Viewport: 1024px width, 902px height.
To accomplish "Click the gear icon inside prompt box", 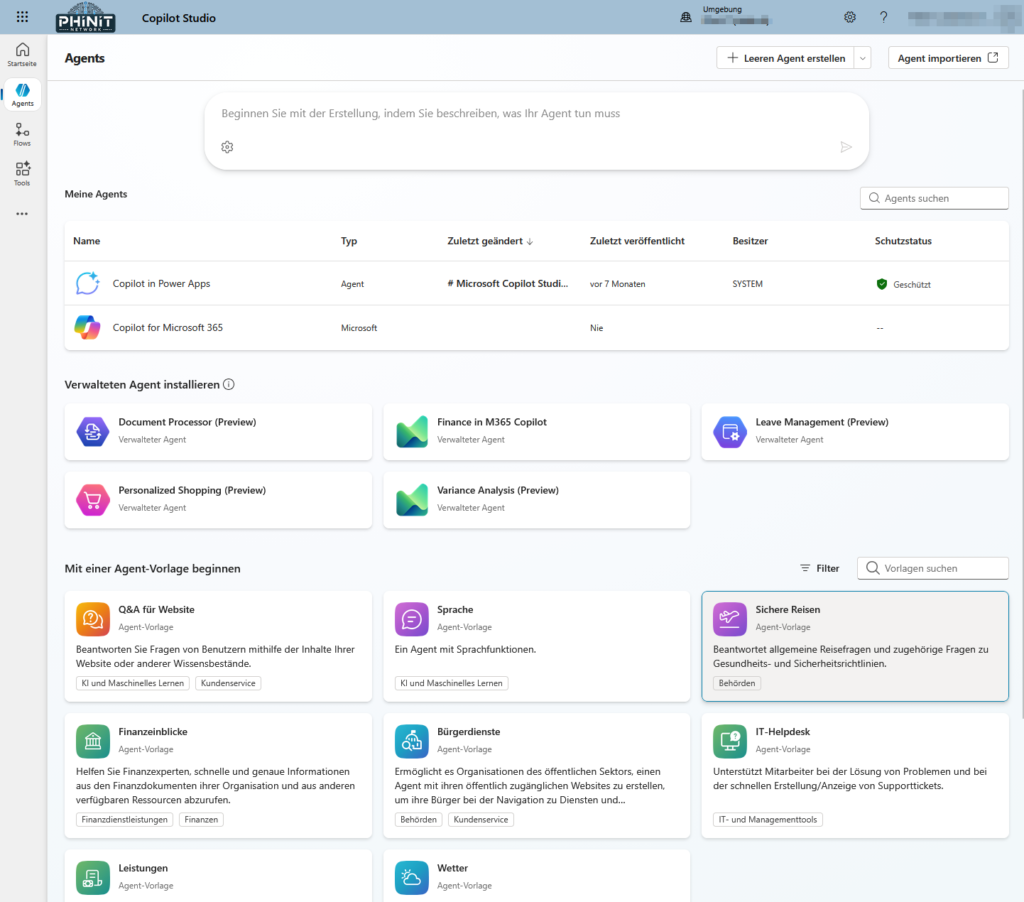I will click(227, 147).
